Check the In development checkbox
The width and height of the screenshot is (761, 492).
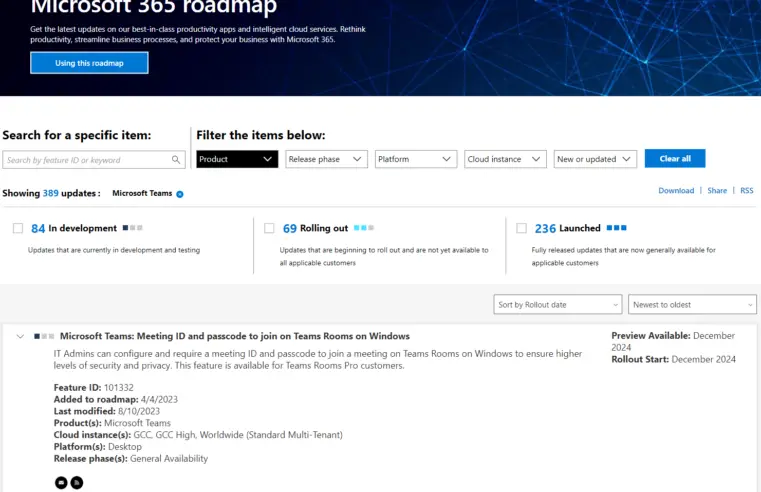point(18,228)
